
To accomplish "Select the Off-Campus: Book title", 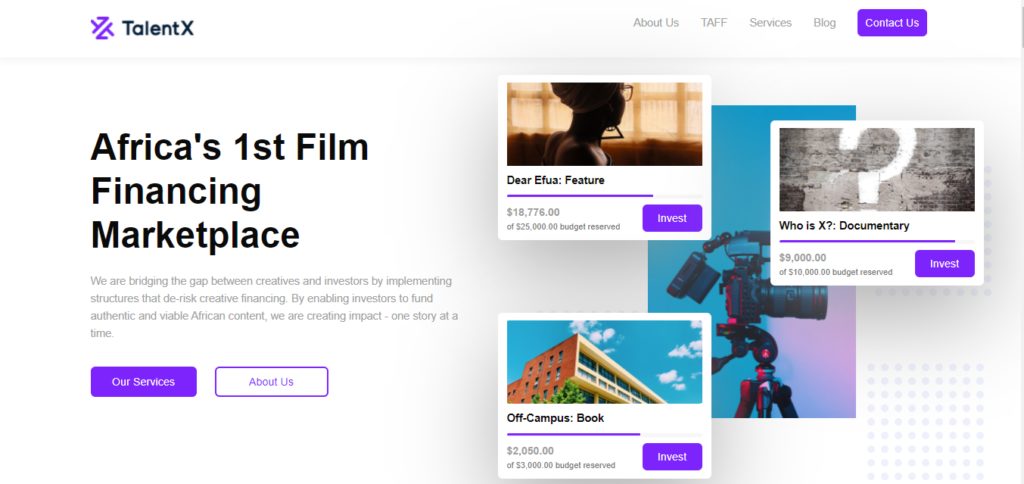I will coord(555,418).
